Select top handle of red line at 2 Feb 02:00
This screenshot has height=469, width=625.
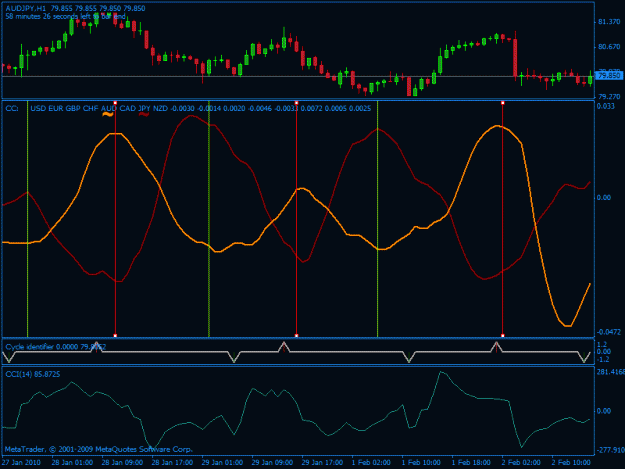(x=503, y=103)
